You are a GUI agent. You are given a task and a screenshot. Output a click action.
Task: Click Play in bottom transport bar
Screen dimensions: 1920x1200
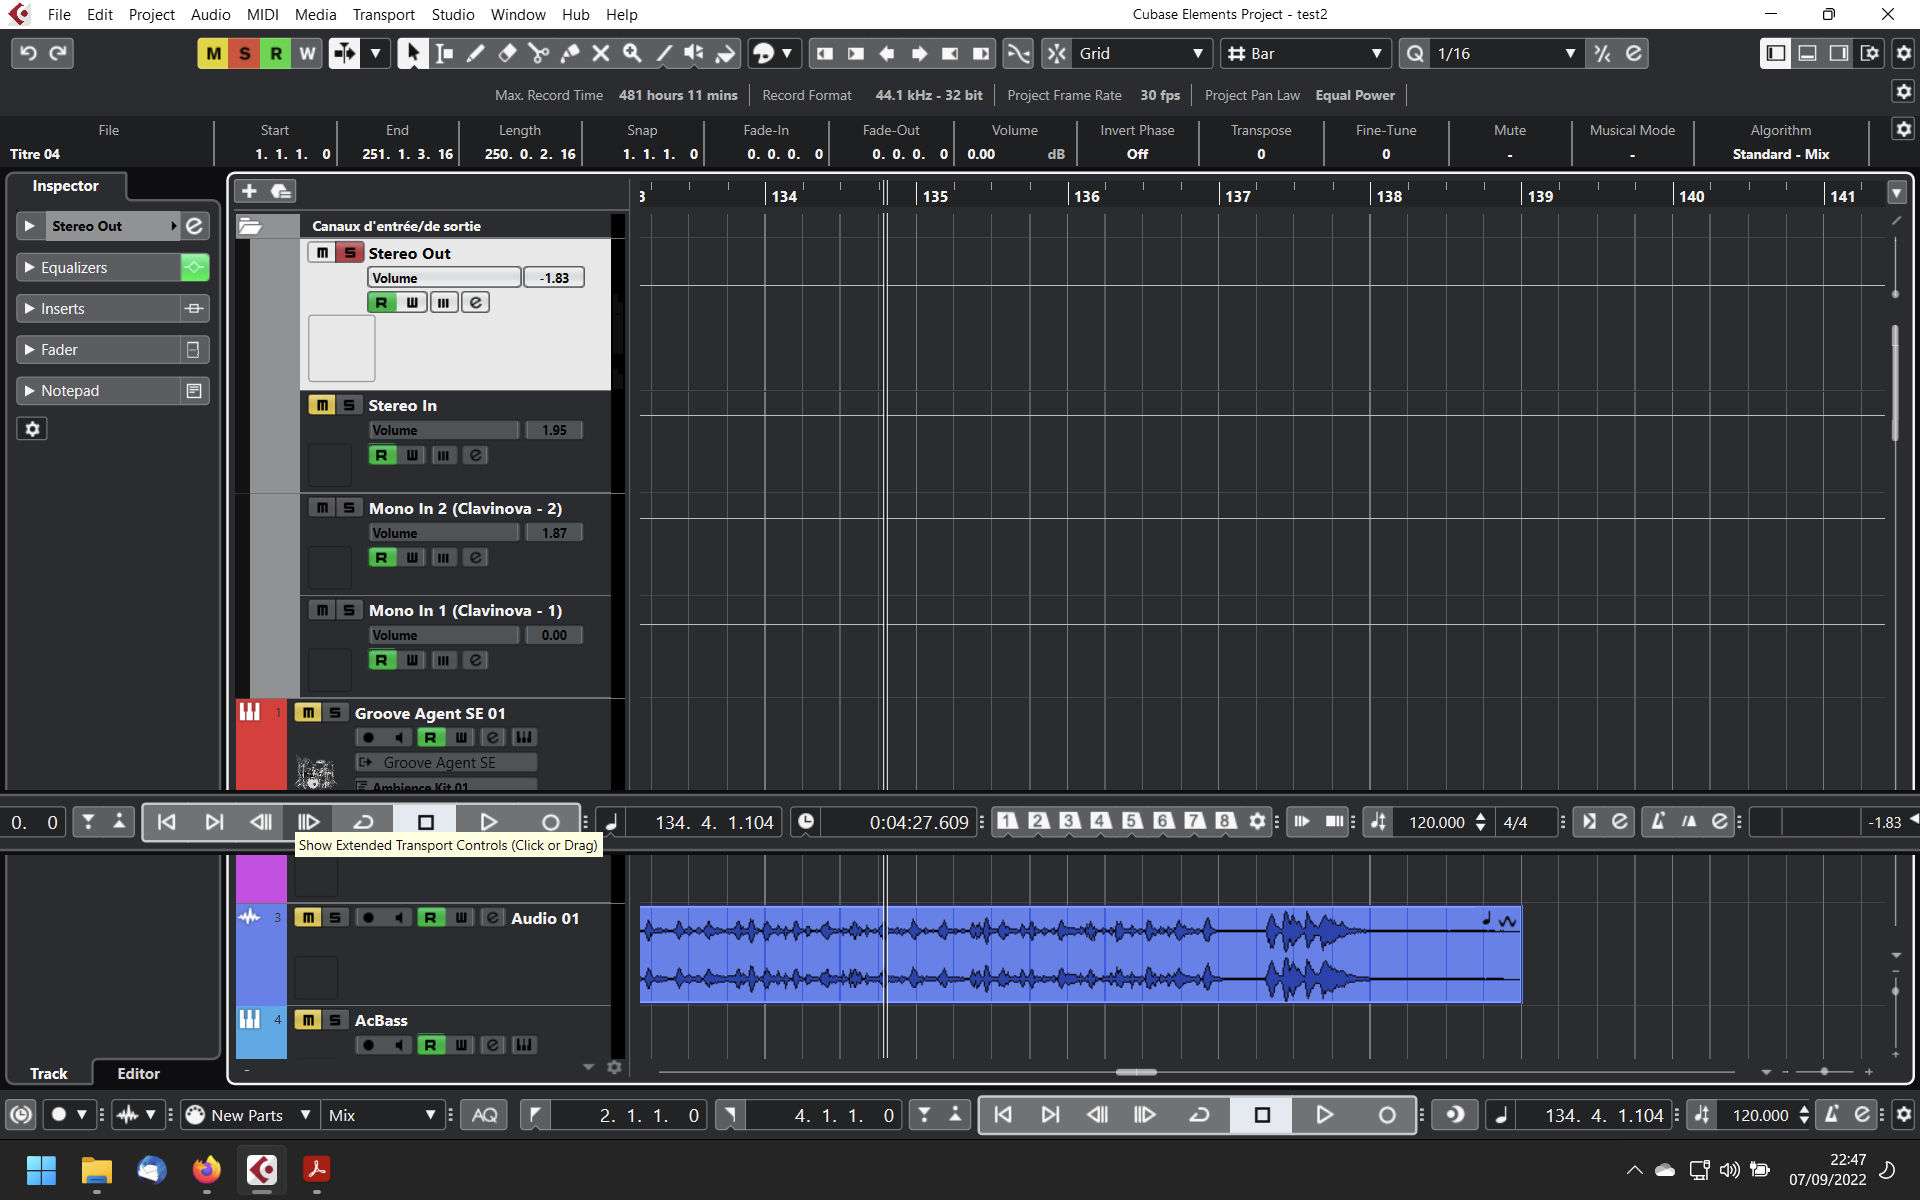pos(1324,1115)
